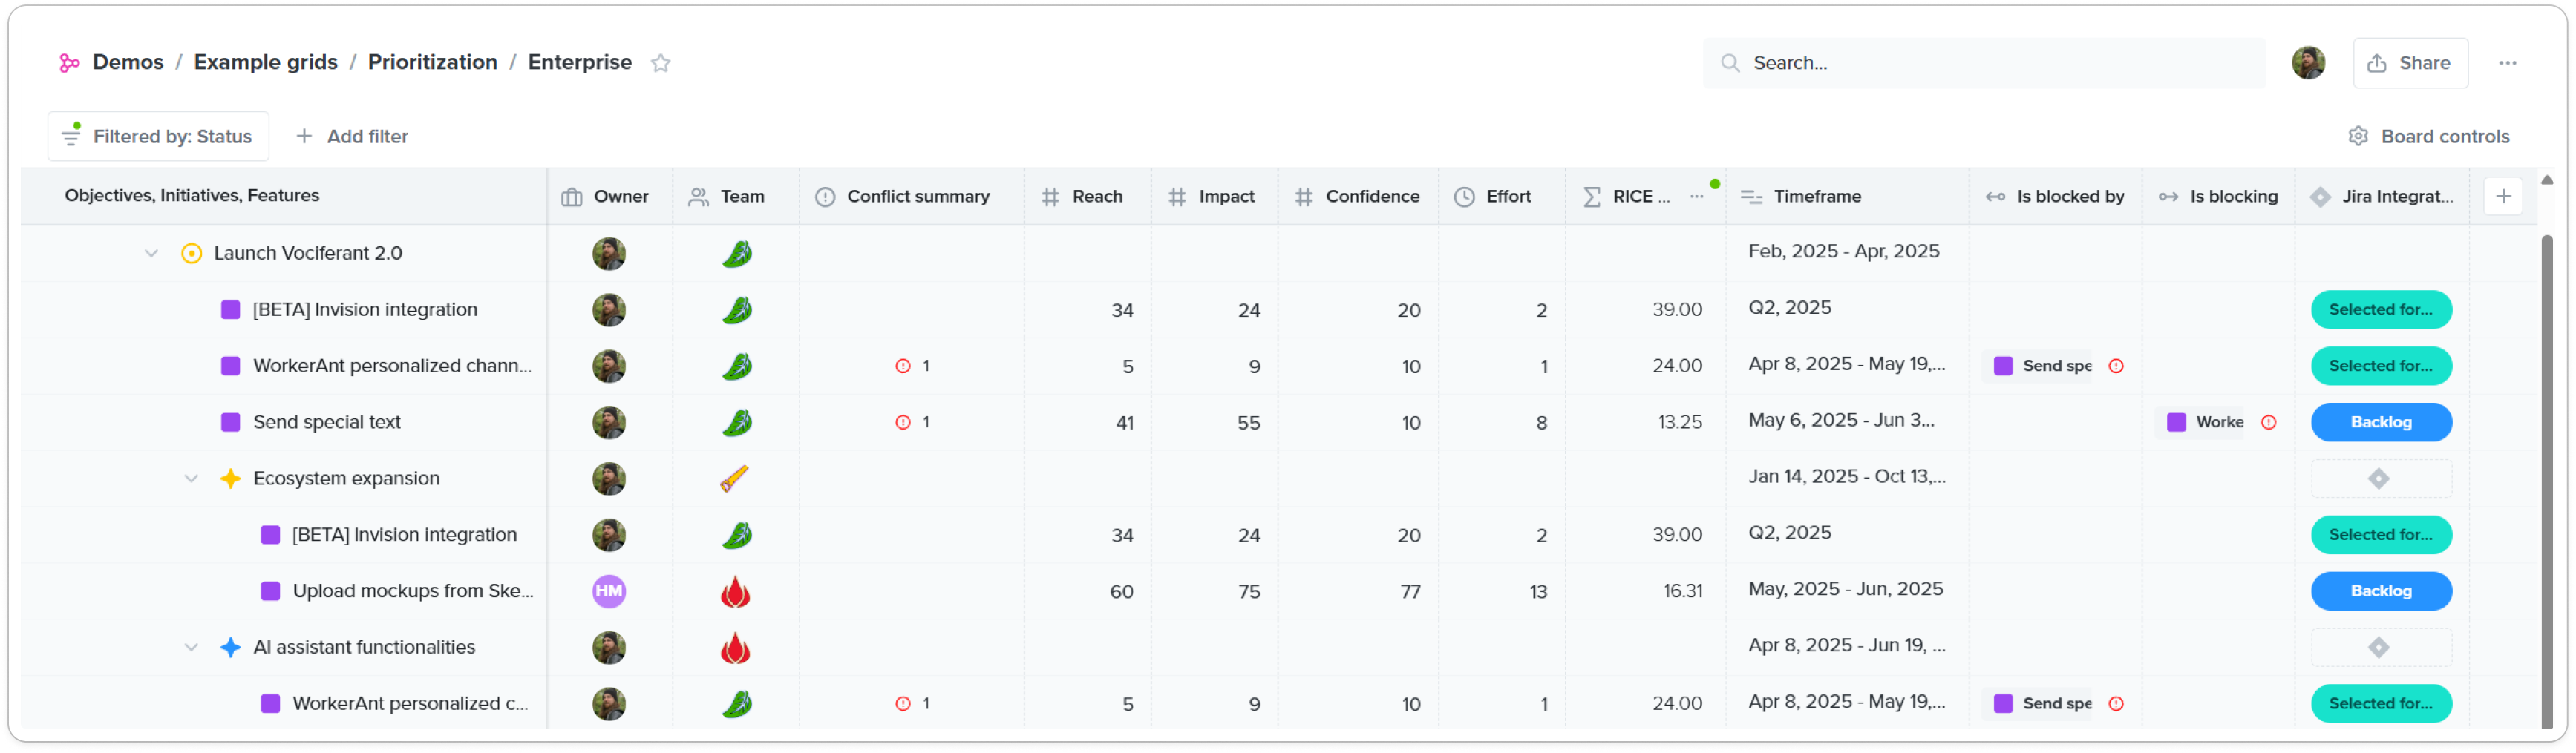
Task: Open the Upload mockups from Ske... item
Action: (x=413, y=591)
